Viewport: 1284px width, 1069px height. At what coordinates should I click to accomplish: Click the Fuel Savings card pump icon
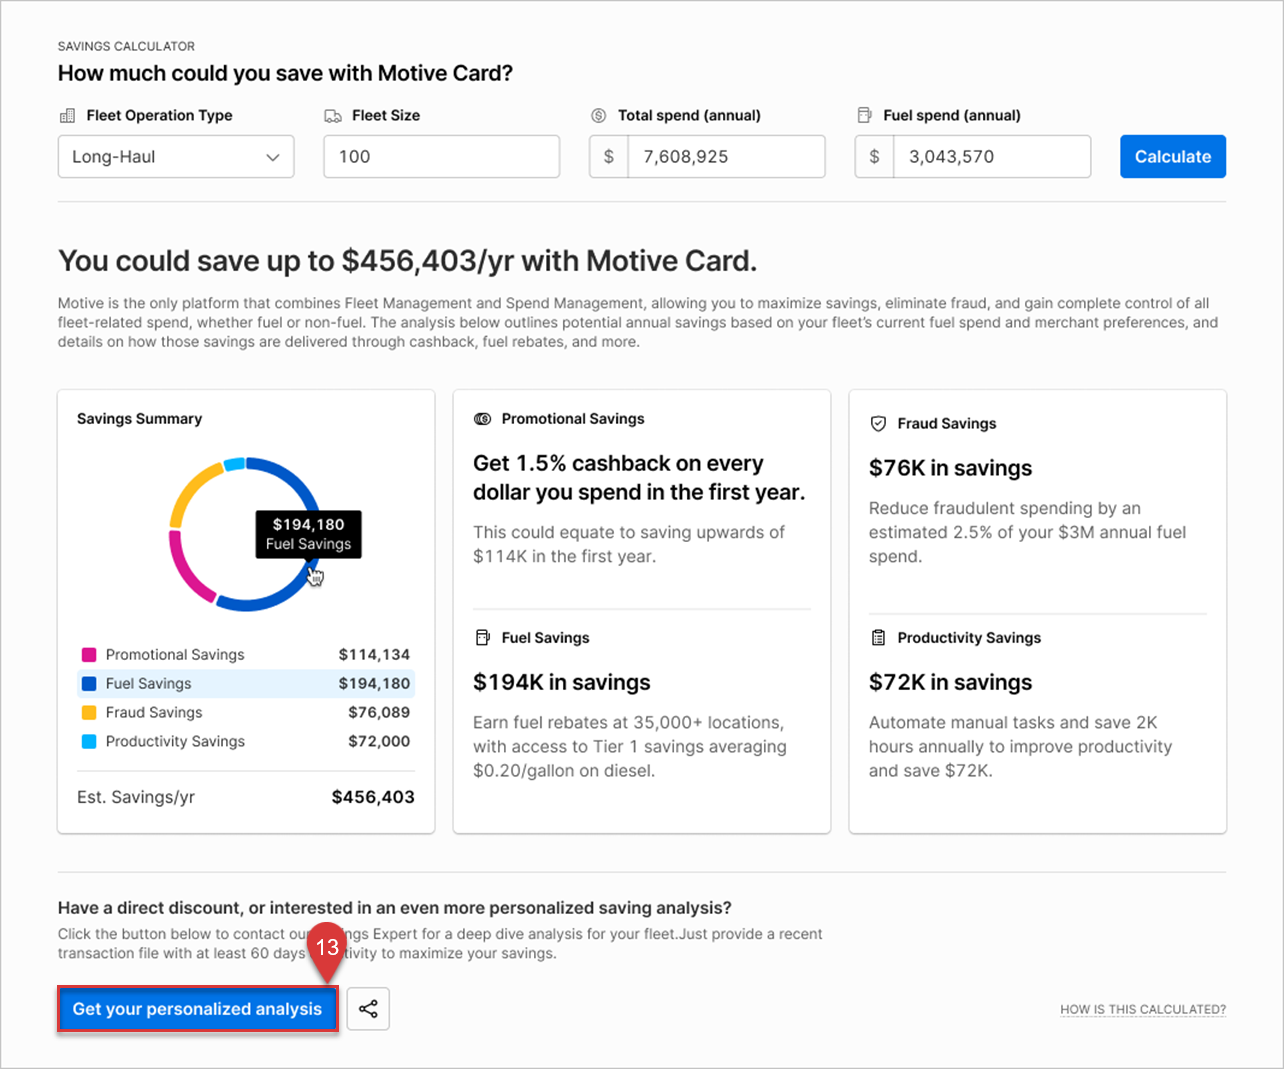(482, 638)
